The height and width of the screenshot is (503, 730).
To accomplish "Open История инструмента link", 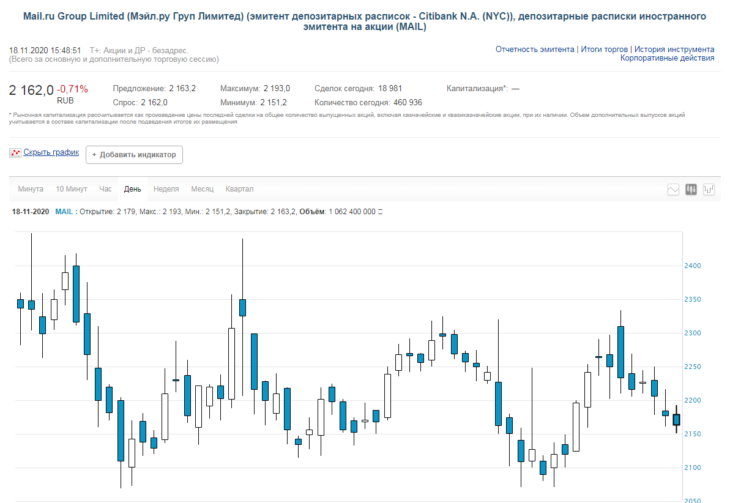I will [x=674, y=49].
